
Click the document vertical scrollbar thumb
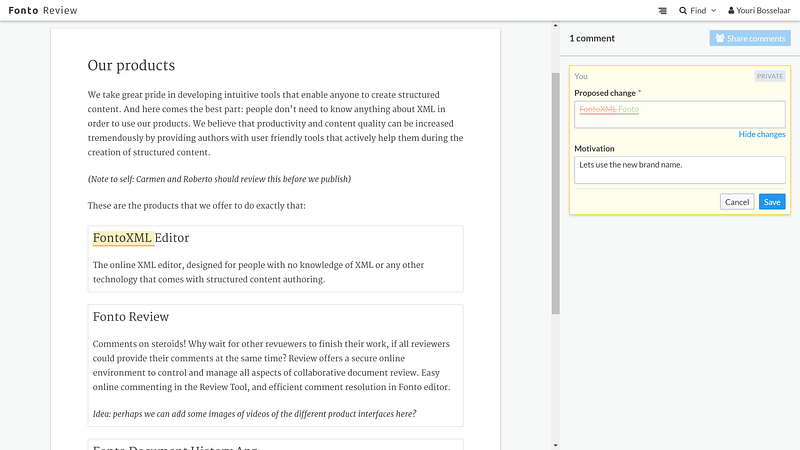[x=556, y=193]
